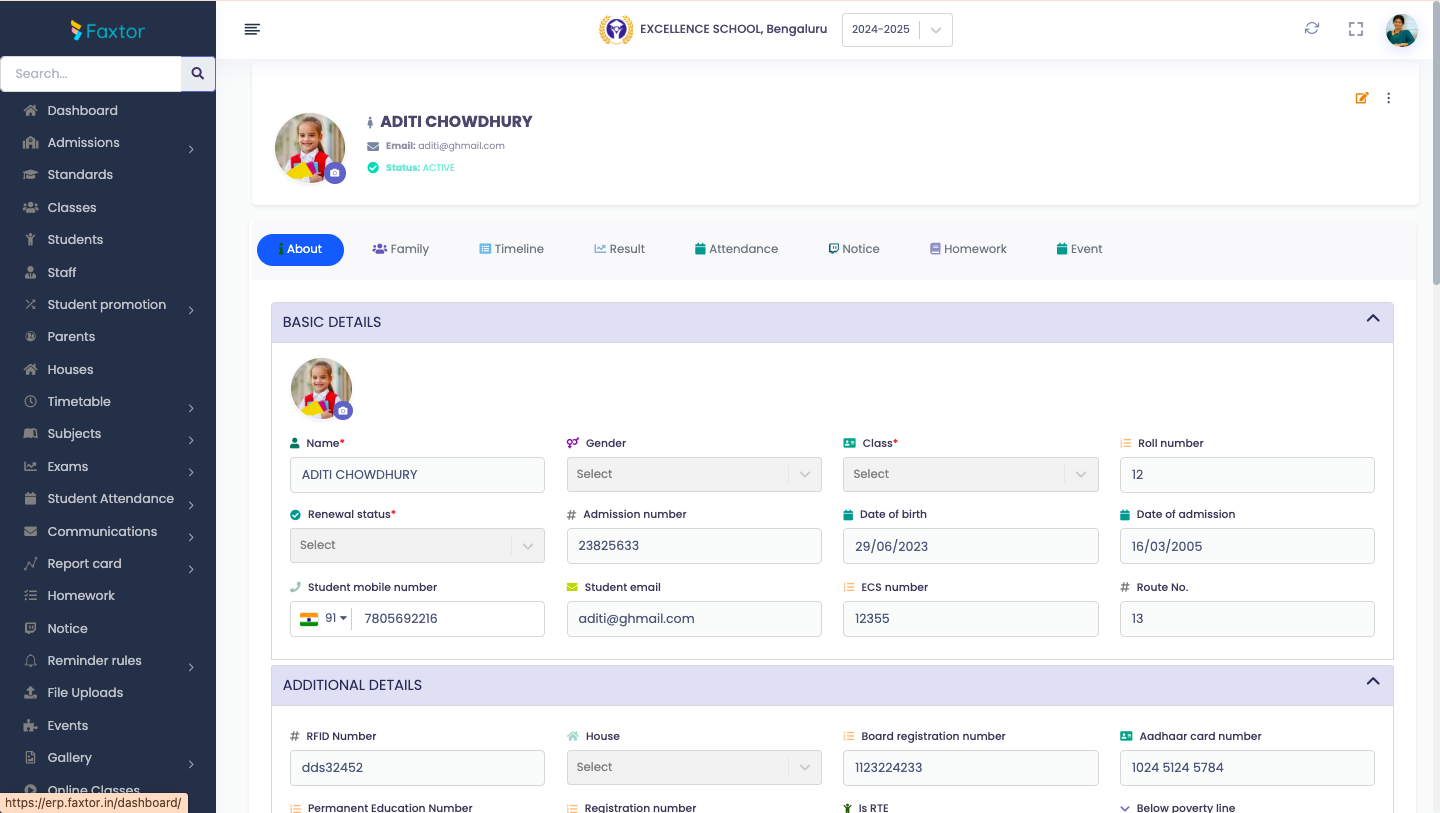
Task: Switch to the Family tab
Action: click(x=400, y=249)
